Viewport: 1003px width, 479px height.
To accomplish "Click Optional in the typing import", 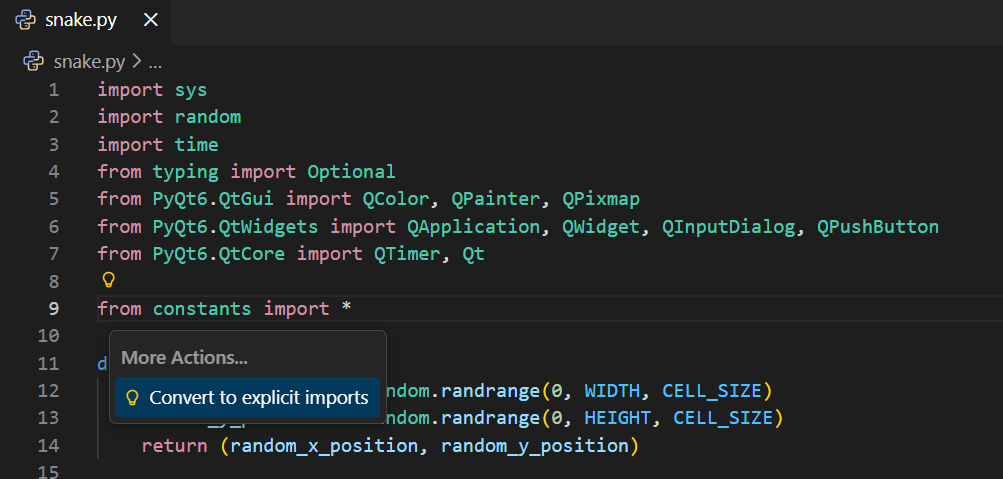I will pos(351,172).
